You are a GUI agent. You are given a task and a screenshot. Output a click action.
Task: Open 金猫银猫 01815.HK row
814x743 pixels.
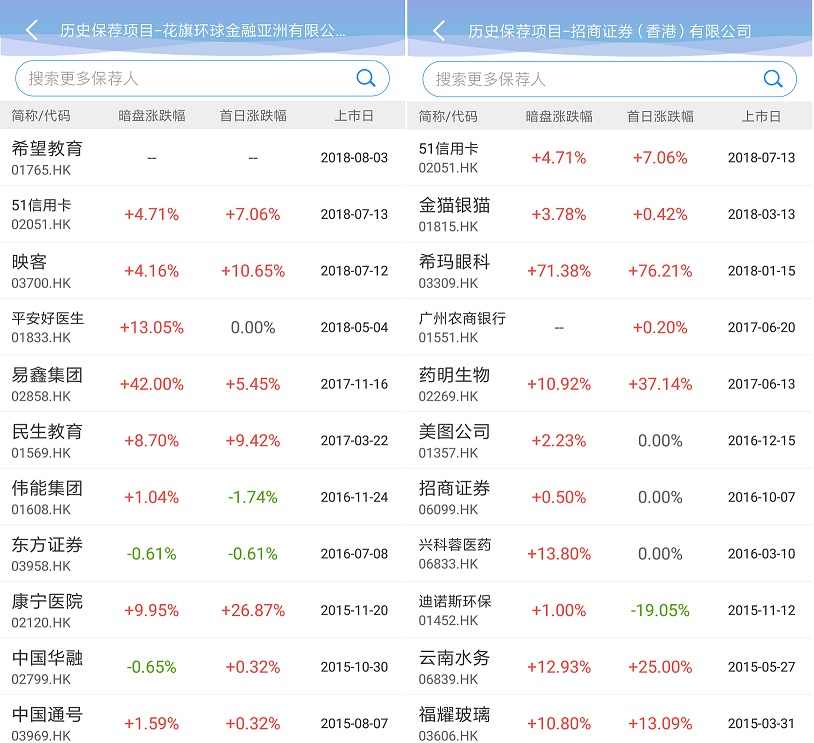pos(610,214)
